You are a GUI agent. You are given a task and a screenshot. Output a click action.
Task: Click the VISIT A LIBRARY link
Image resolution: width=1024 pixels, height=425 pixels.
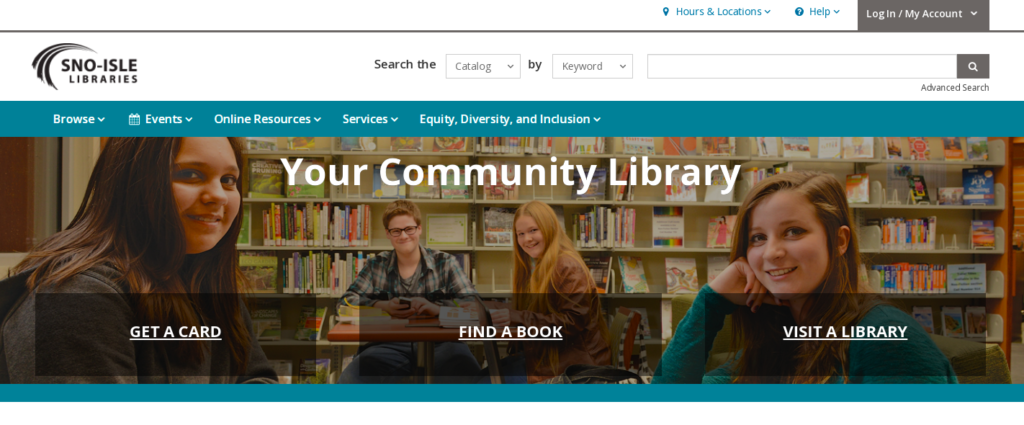[845, 332]
